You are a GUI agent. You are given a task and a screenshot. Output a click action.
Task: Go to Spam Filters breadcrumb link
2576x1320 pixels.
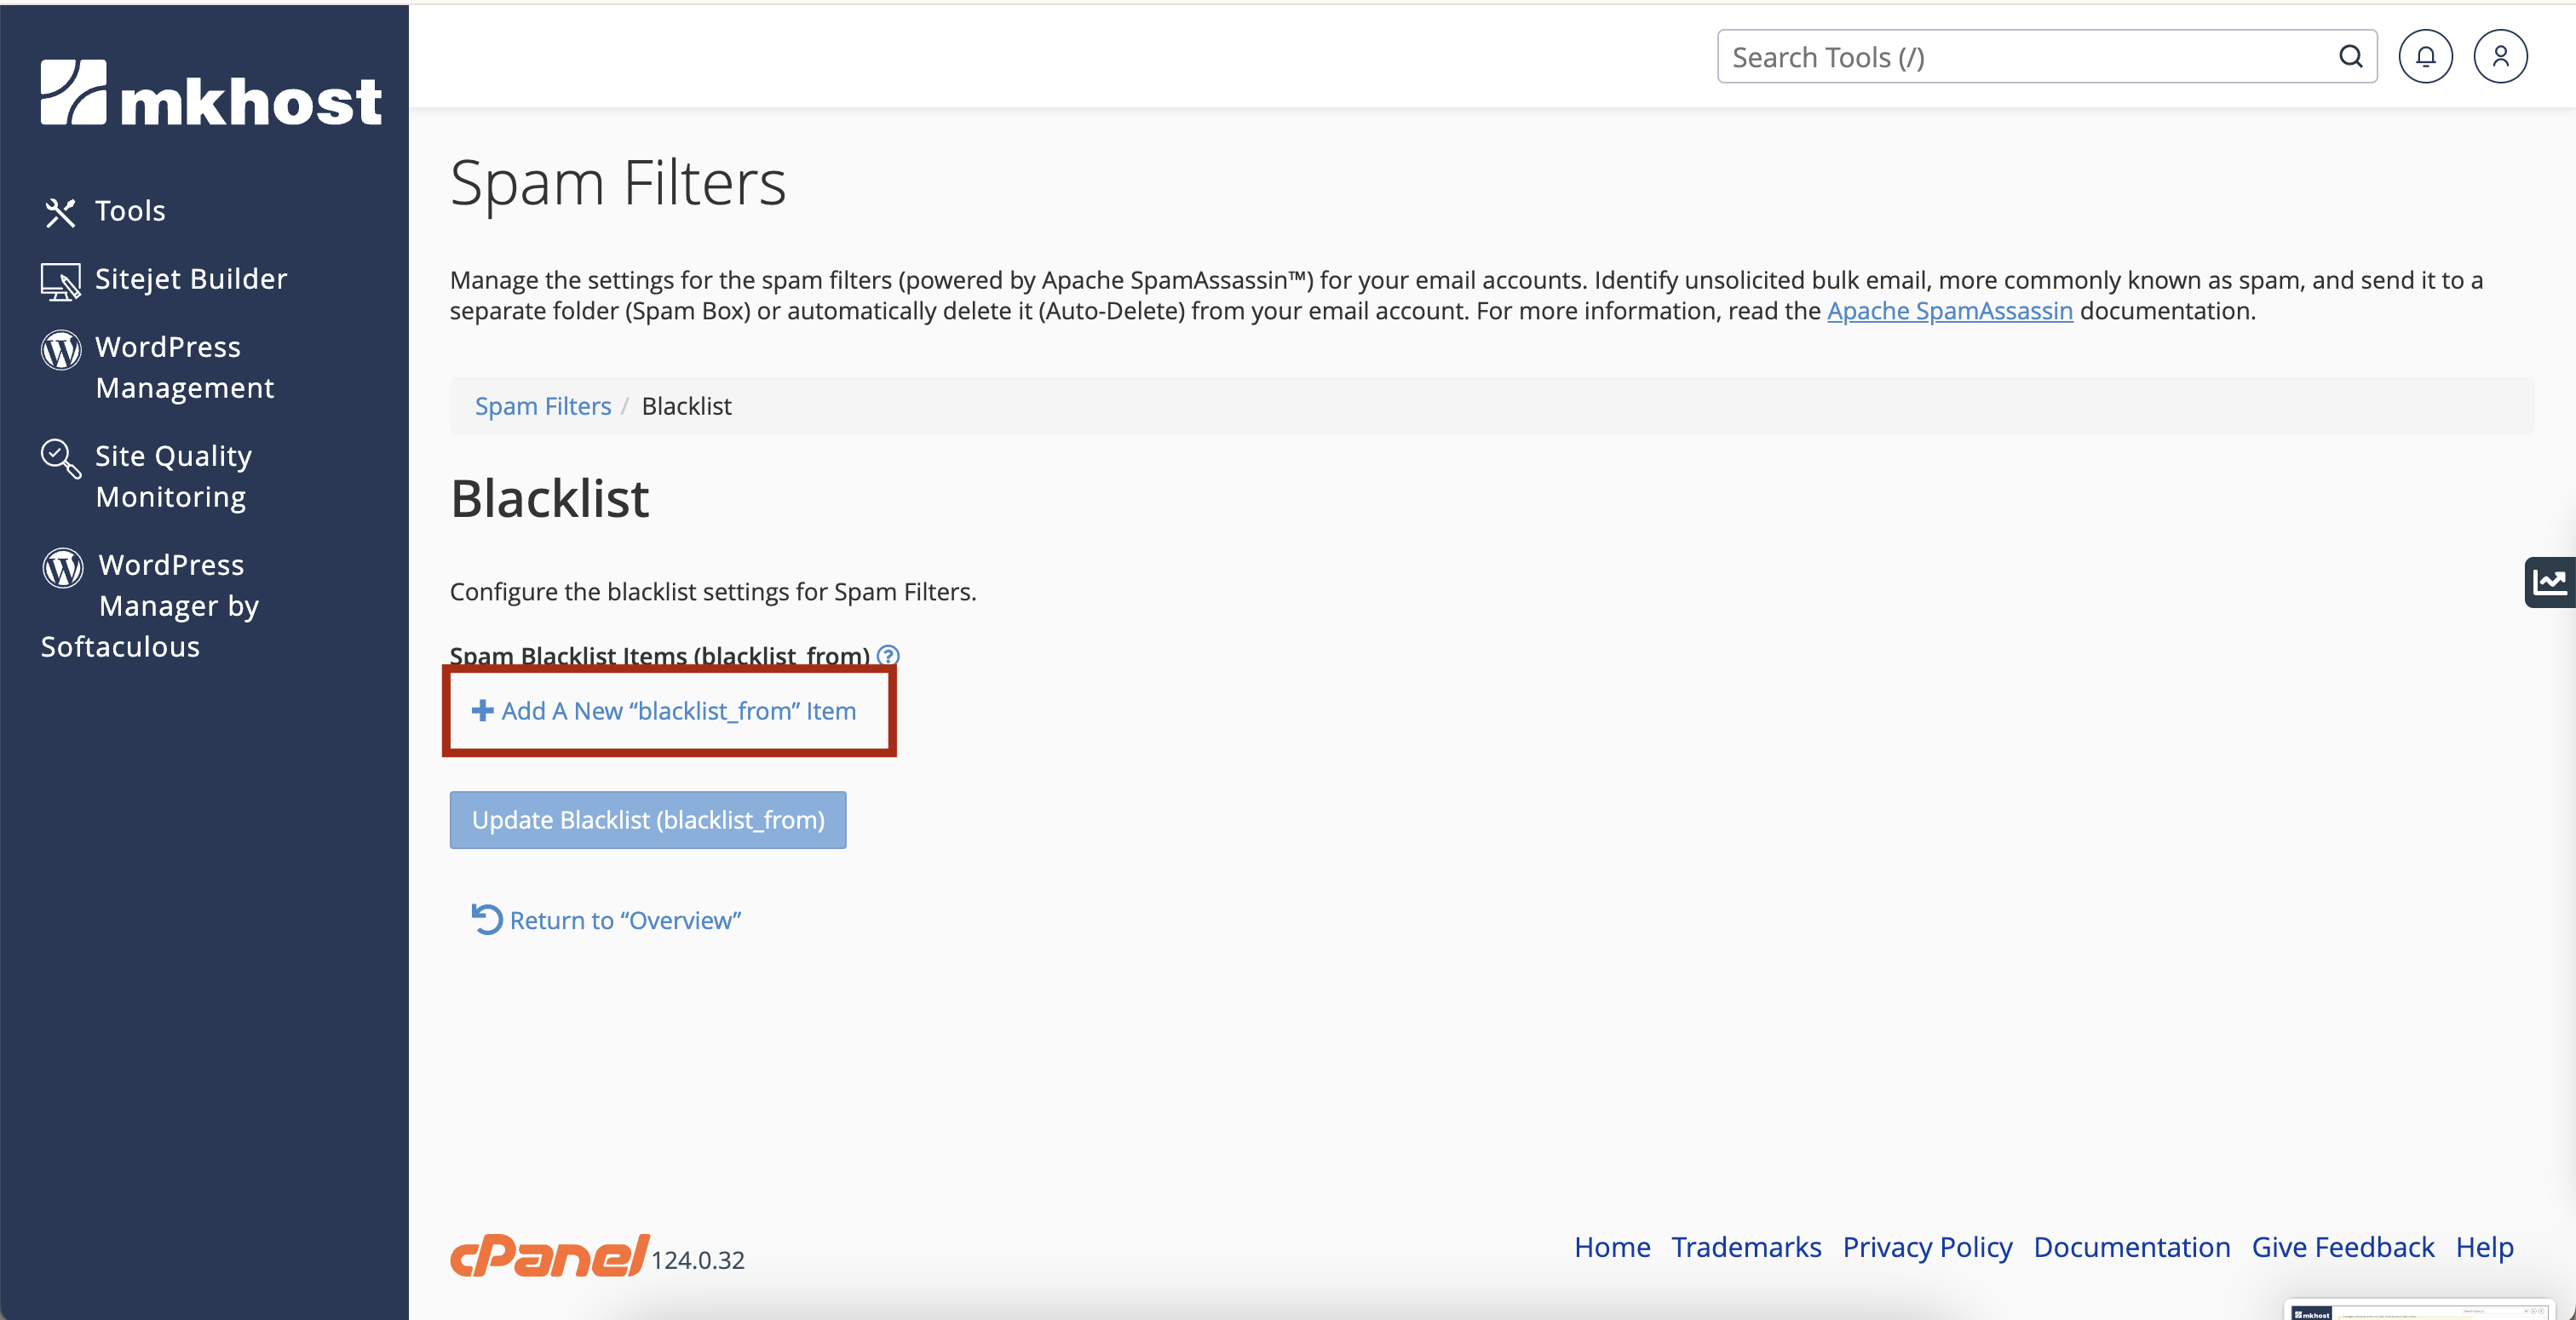(x=542, y=406)
